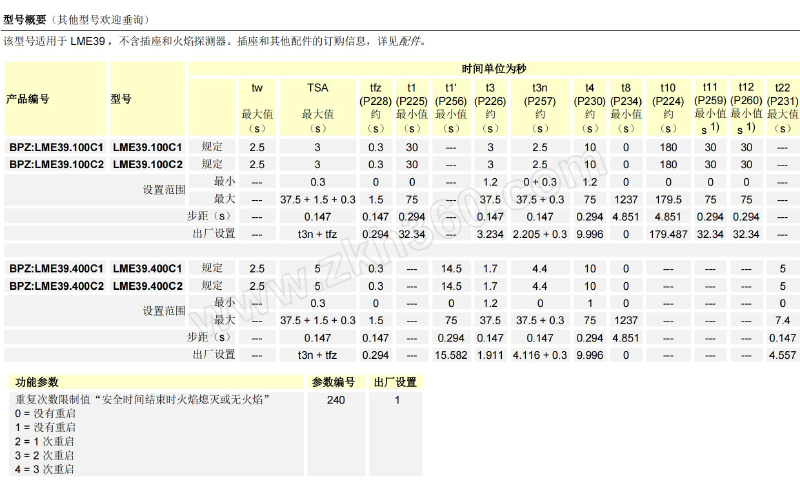Select product number BPZ:LME39.100C2
800x487 pixels.
pos(56,164)
